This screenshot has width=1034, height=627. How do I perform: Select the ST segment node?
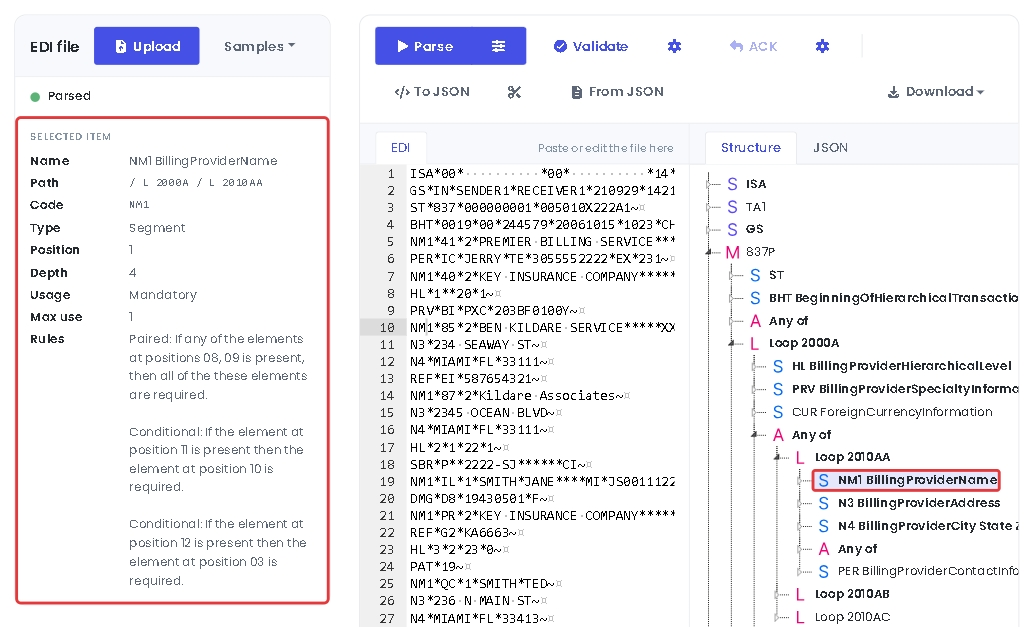(x=776, y=275)
